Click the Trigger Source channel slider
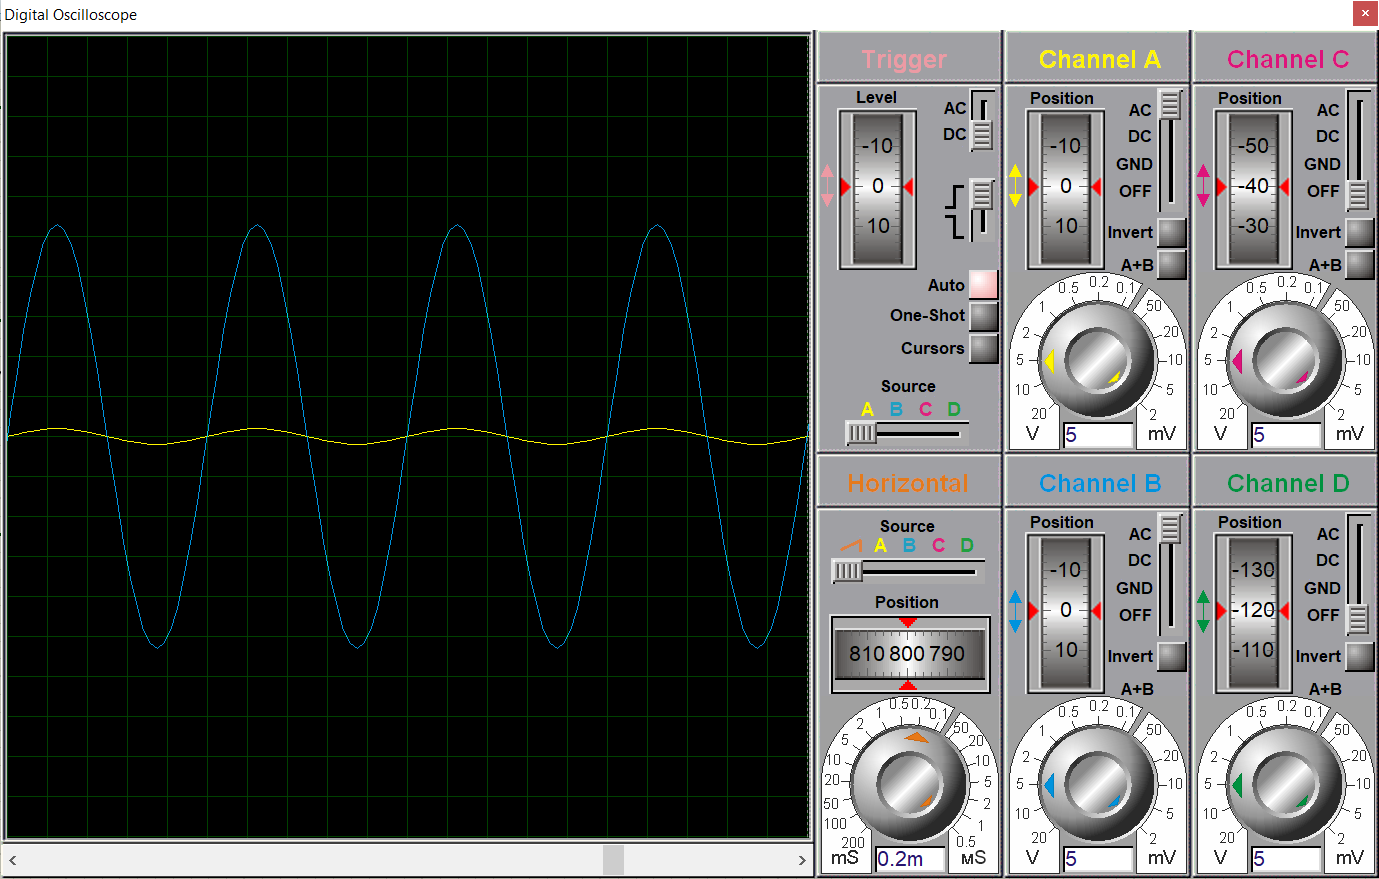This screenshot has height=879, width=1379. tap(907, 433)
